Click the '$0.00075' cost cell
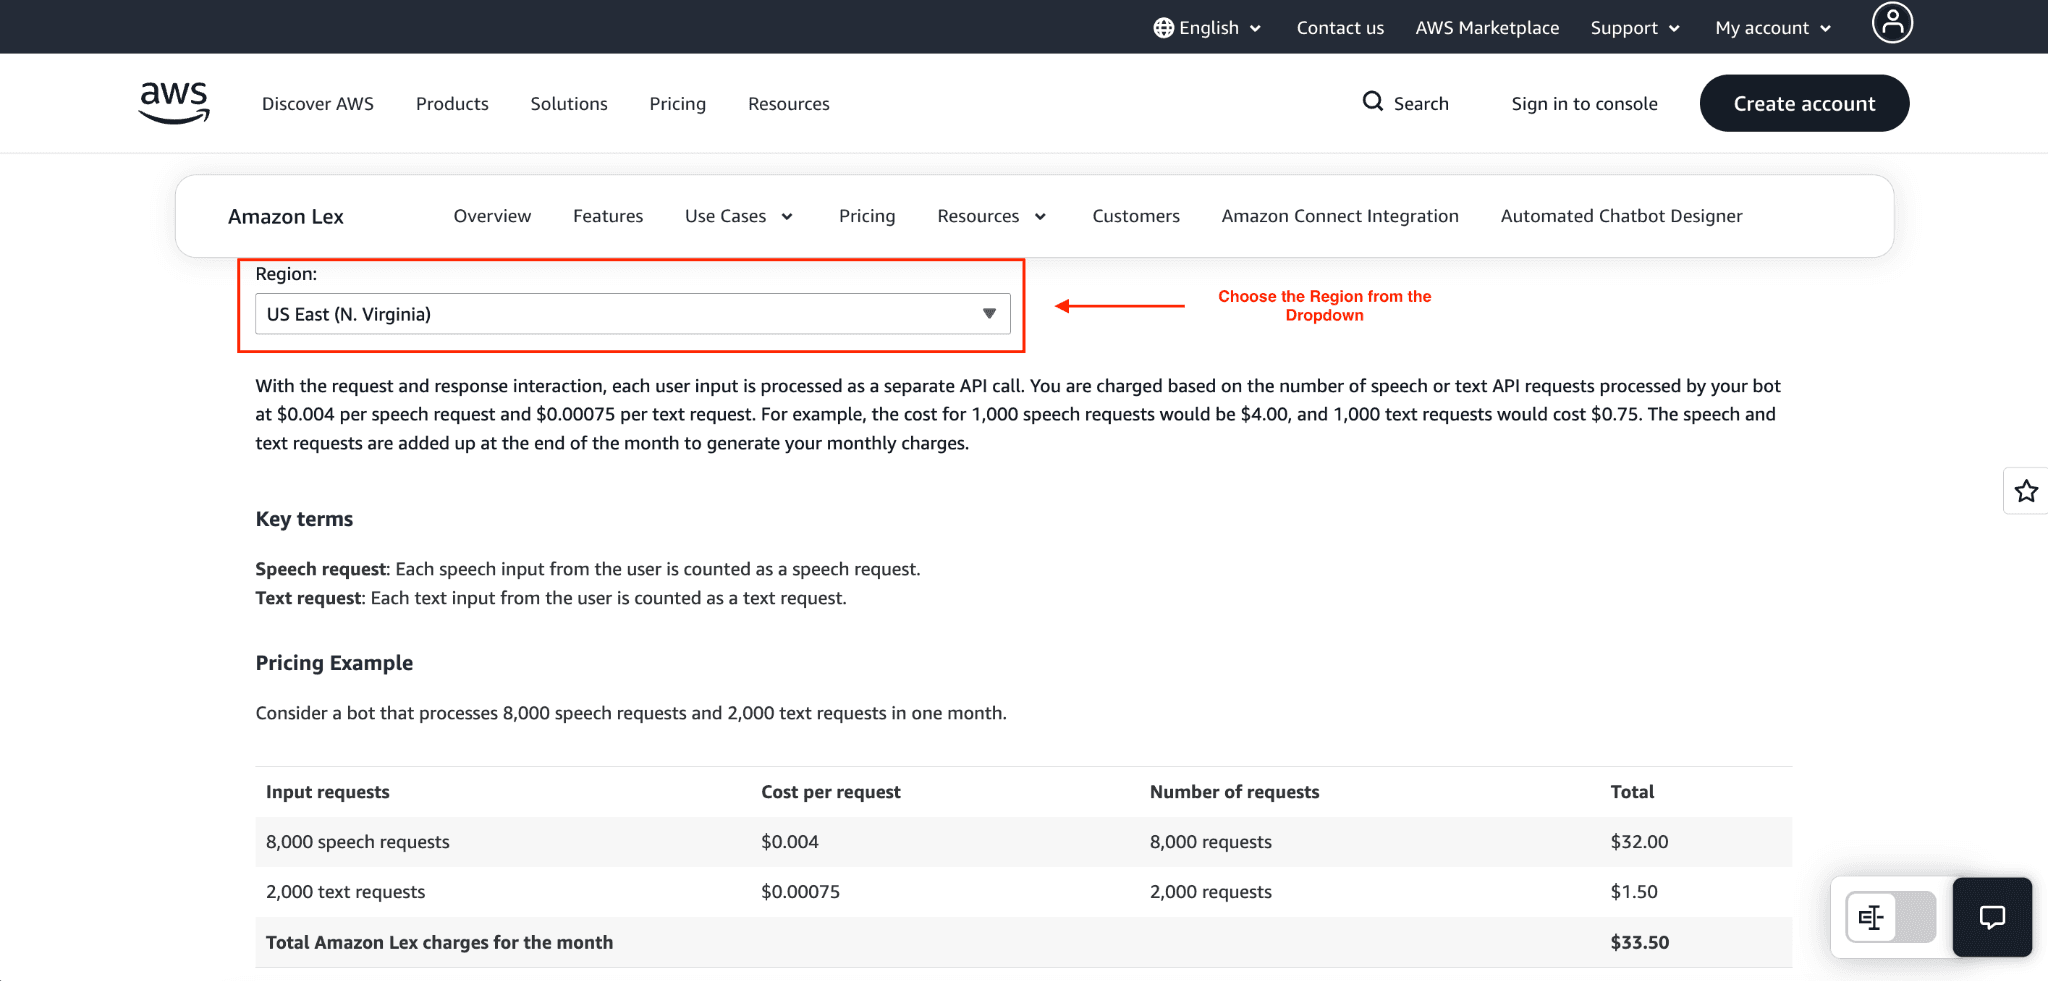Screen dimensions: 2048x981 pyautogui.click(x=800, y=892)
